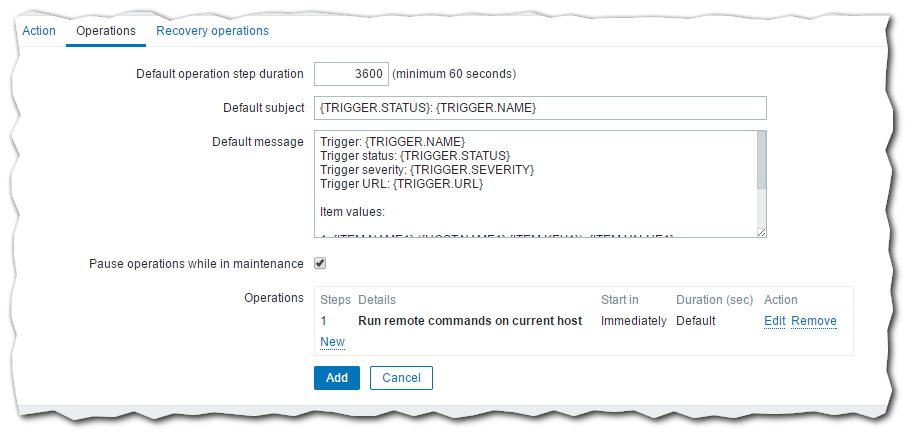Remove the Run remote commands operation
912x439 pixels.
coord(814,321)
